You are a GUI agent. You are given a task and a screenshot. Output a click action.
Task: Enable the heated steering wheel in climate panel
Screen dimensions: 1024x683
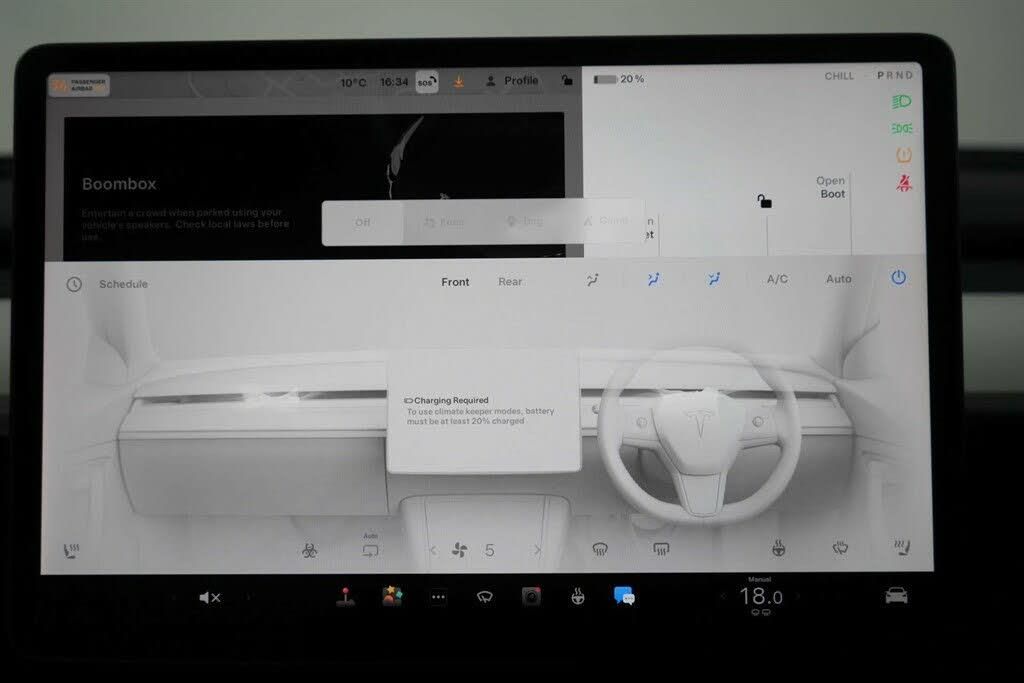[x=778, y=548]
